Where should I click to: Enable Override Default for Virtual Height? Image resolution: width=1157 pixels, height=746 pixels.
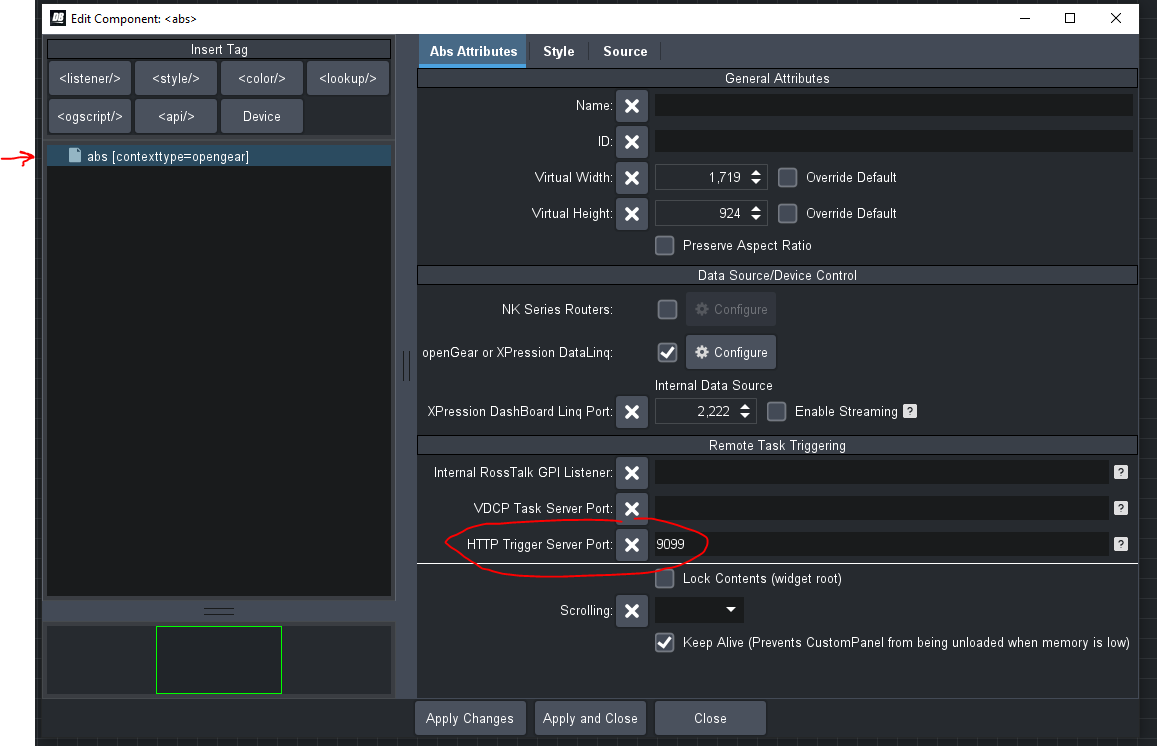[787, 213]
